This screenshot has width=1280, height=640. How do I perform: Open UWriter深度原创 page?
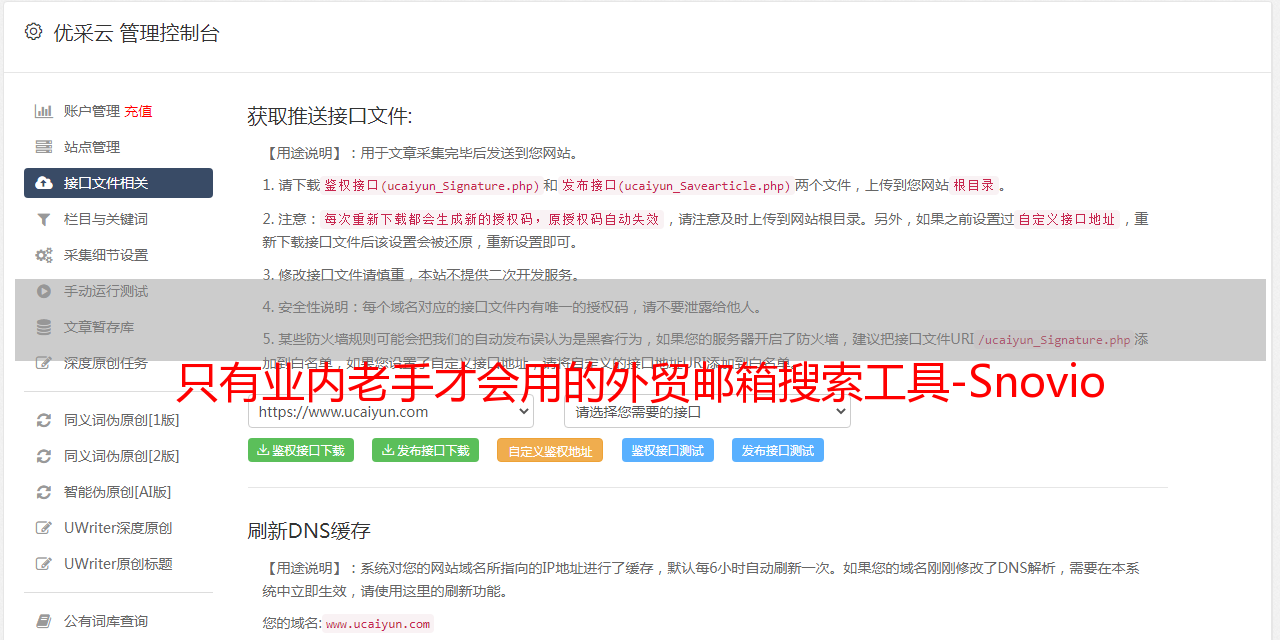[x=118, y=528]
